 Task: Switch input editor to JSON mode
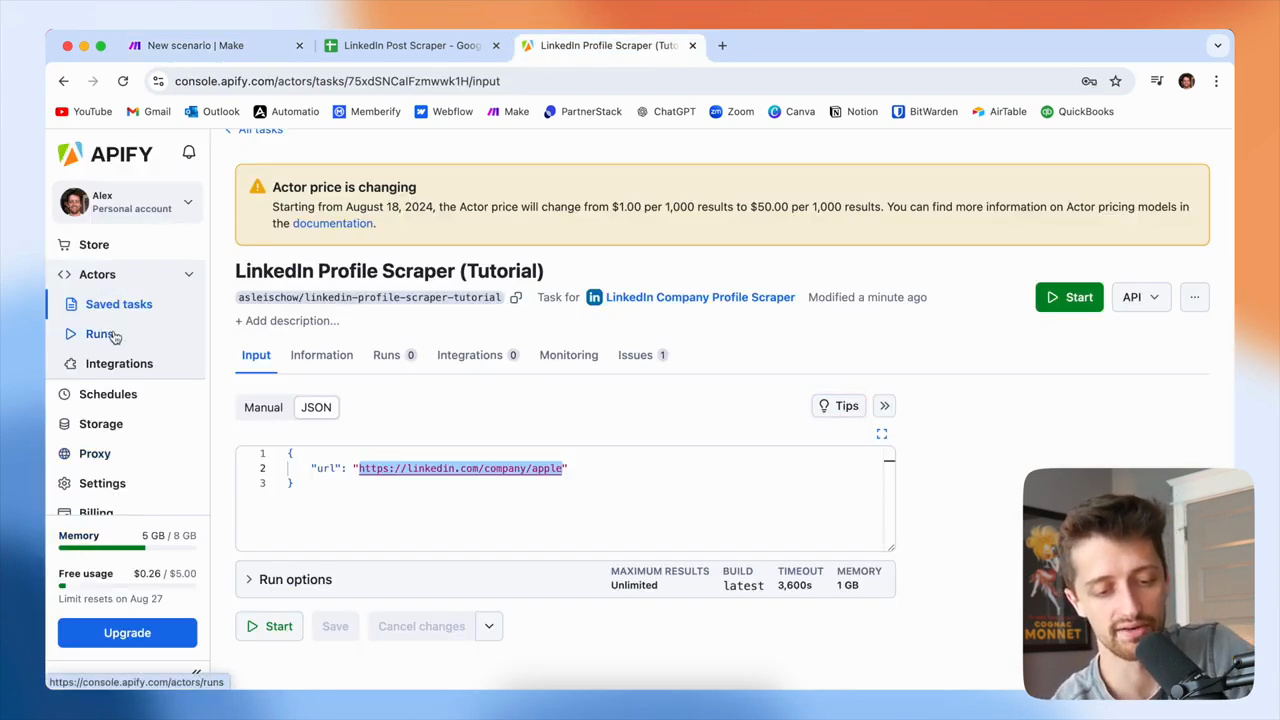click(x=316, y=407)
